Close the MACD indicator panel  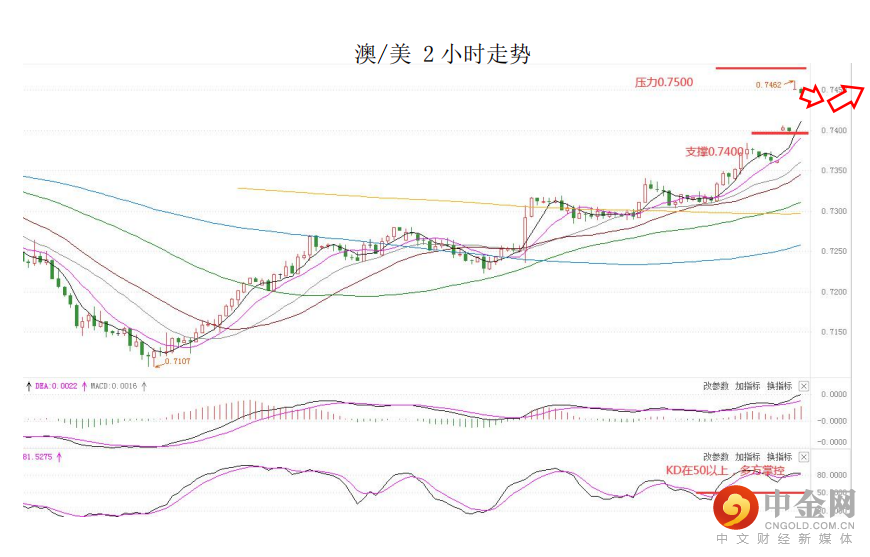pos(803,386)
